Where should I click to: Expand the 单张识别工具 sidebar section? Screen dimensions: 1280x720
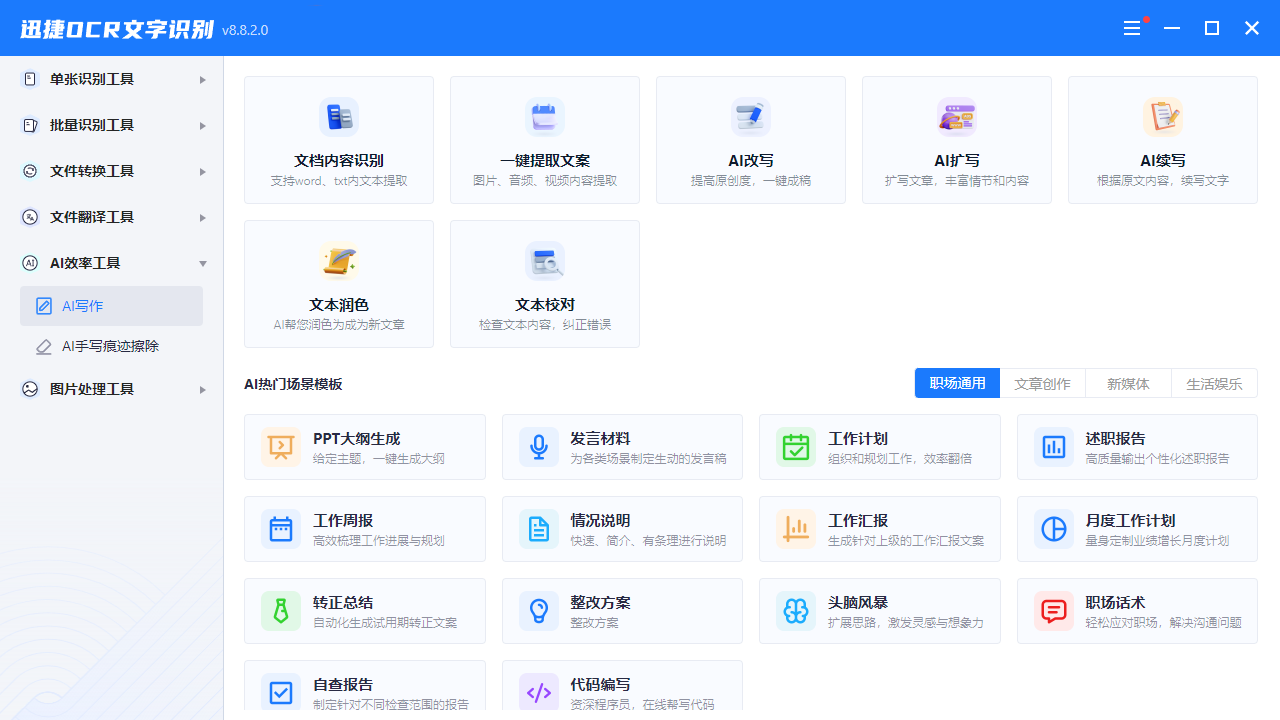click(110, 79)
